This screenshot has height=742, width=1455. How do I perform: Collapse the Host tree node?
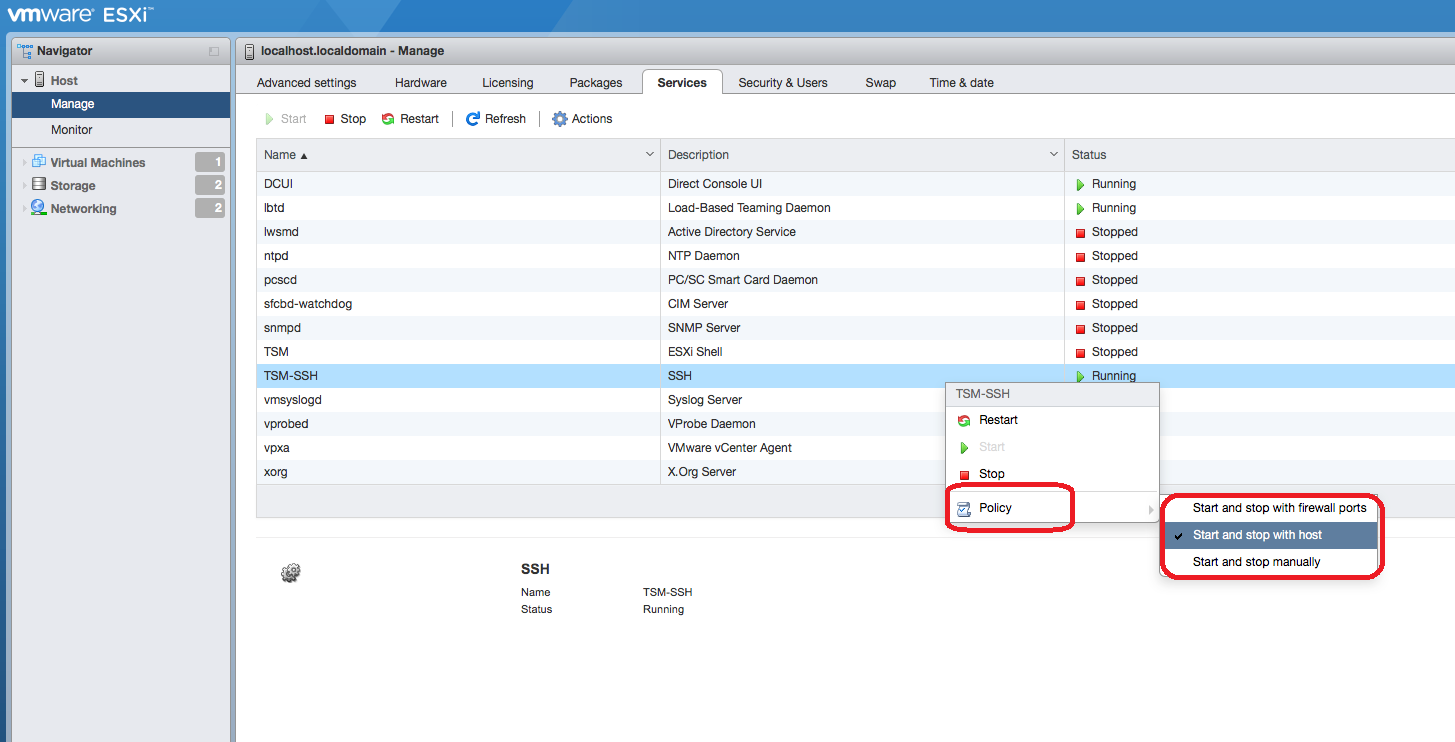[x=24, y=81]
